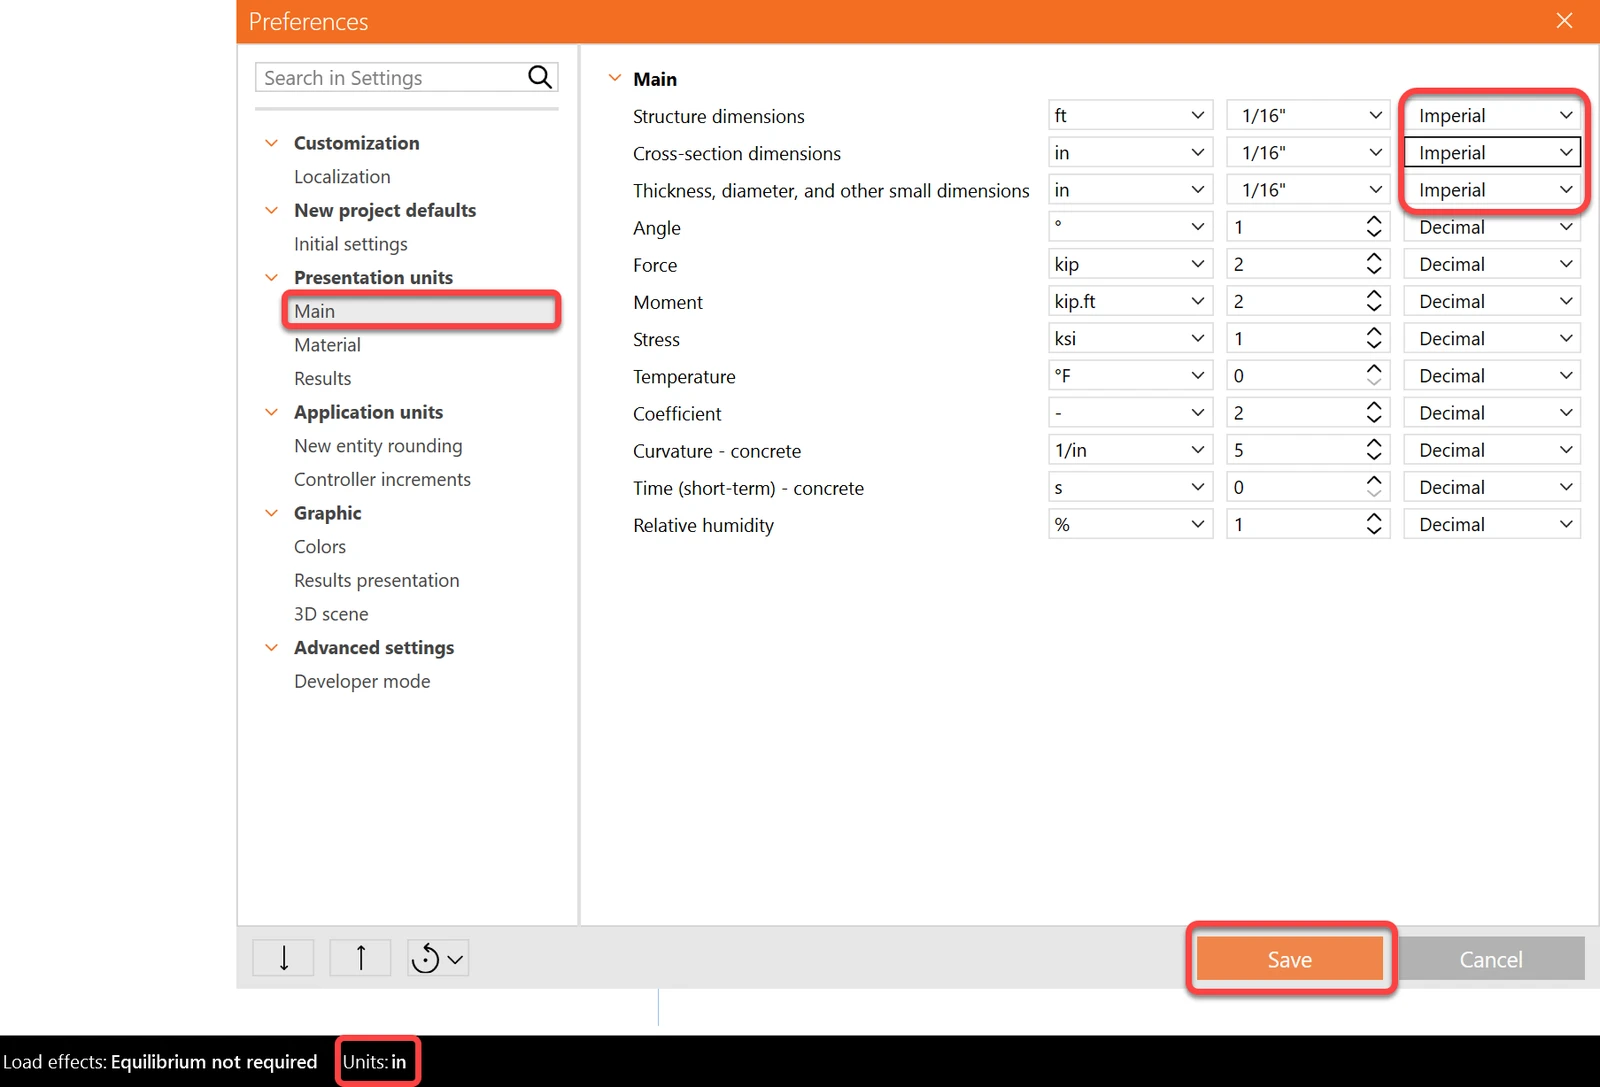This screenshot has height=1087, width=1600.
Task: Collapse the Graphic group
Action: click(271, 513)
